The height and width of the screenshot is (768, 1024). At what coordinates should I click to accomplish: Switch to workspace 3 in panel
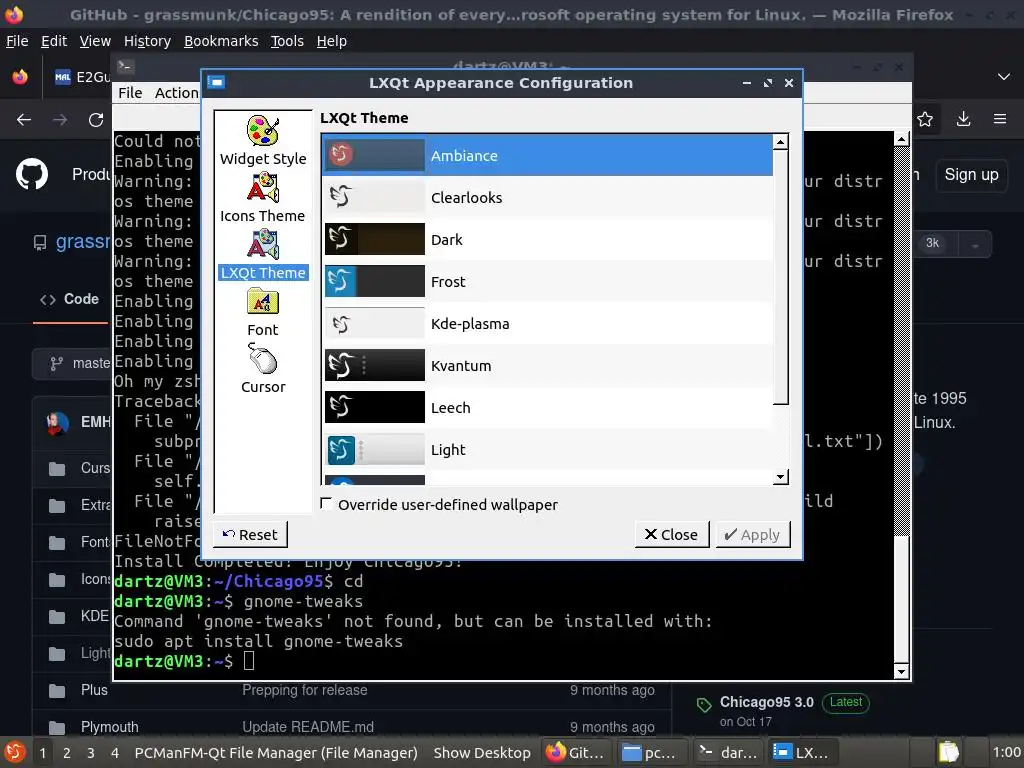[x=91, y=753]
